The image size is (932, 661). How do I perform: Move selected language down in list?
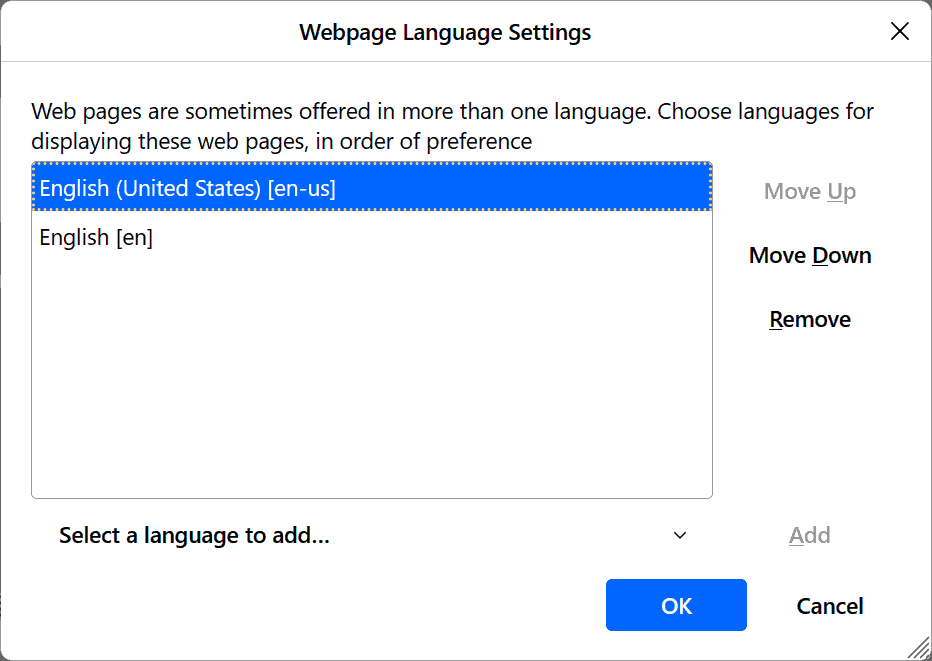[x=810, y=256]
